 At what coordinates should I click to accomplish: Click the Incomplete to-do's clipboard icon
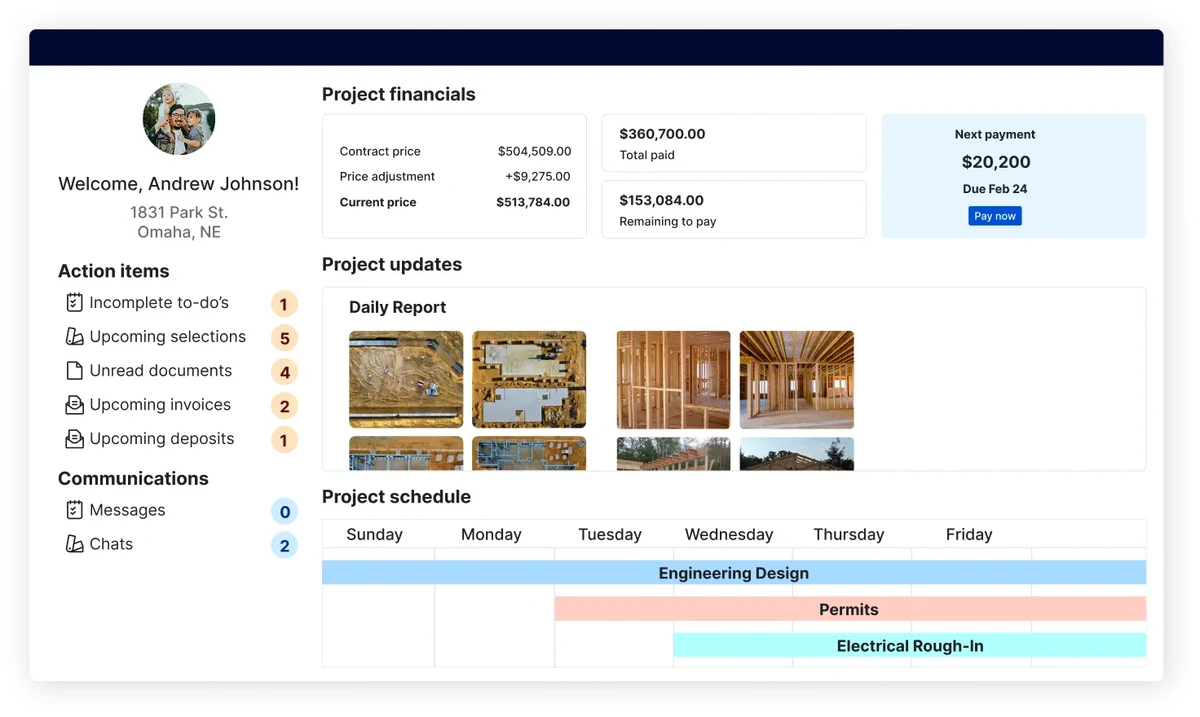(74, 302)
